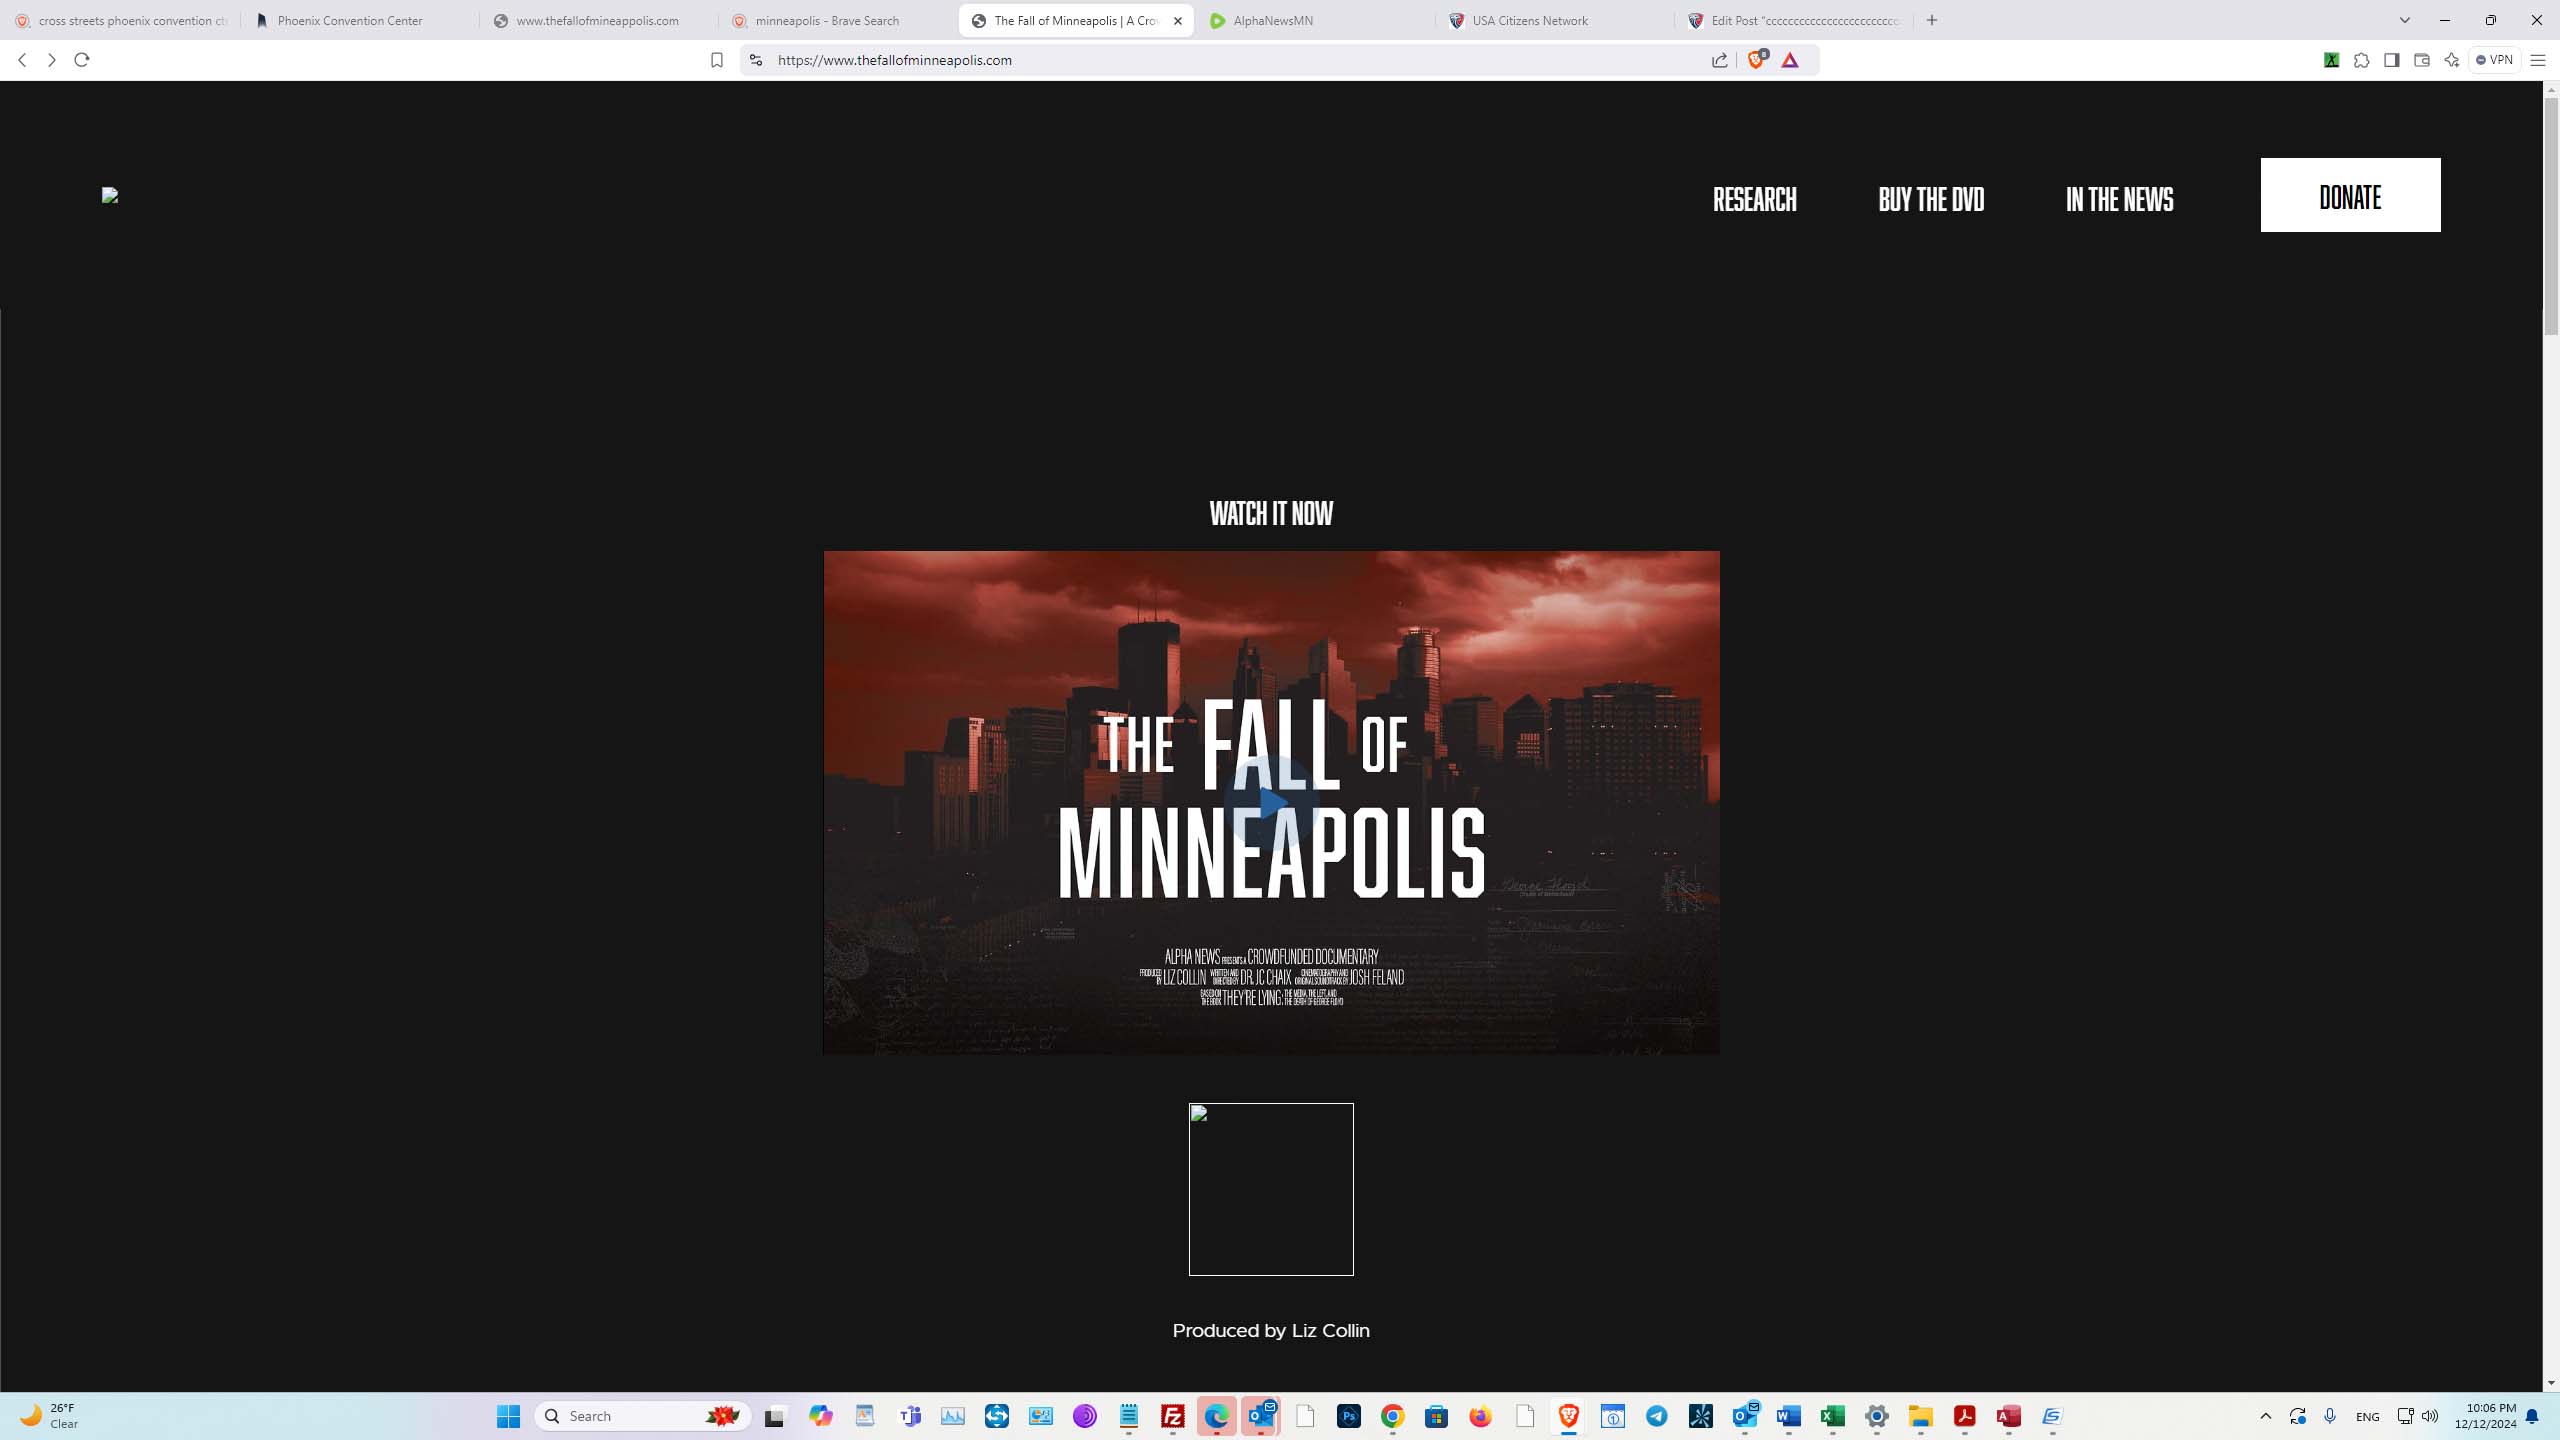The image size is (2560, 1440).
Task: Open Settings gear from taskbar
Action: [x=1877, y=1416]
